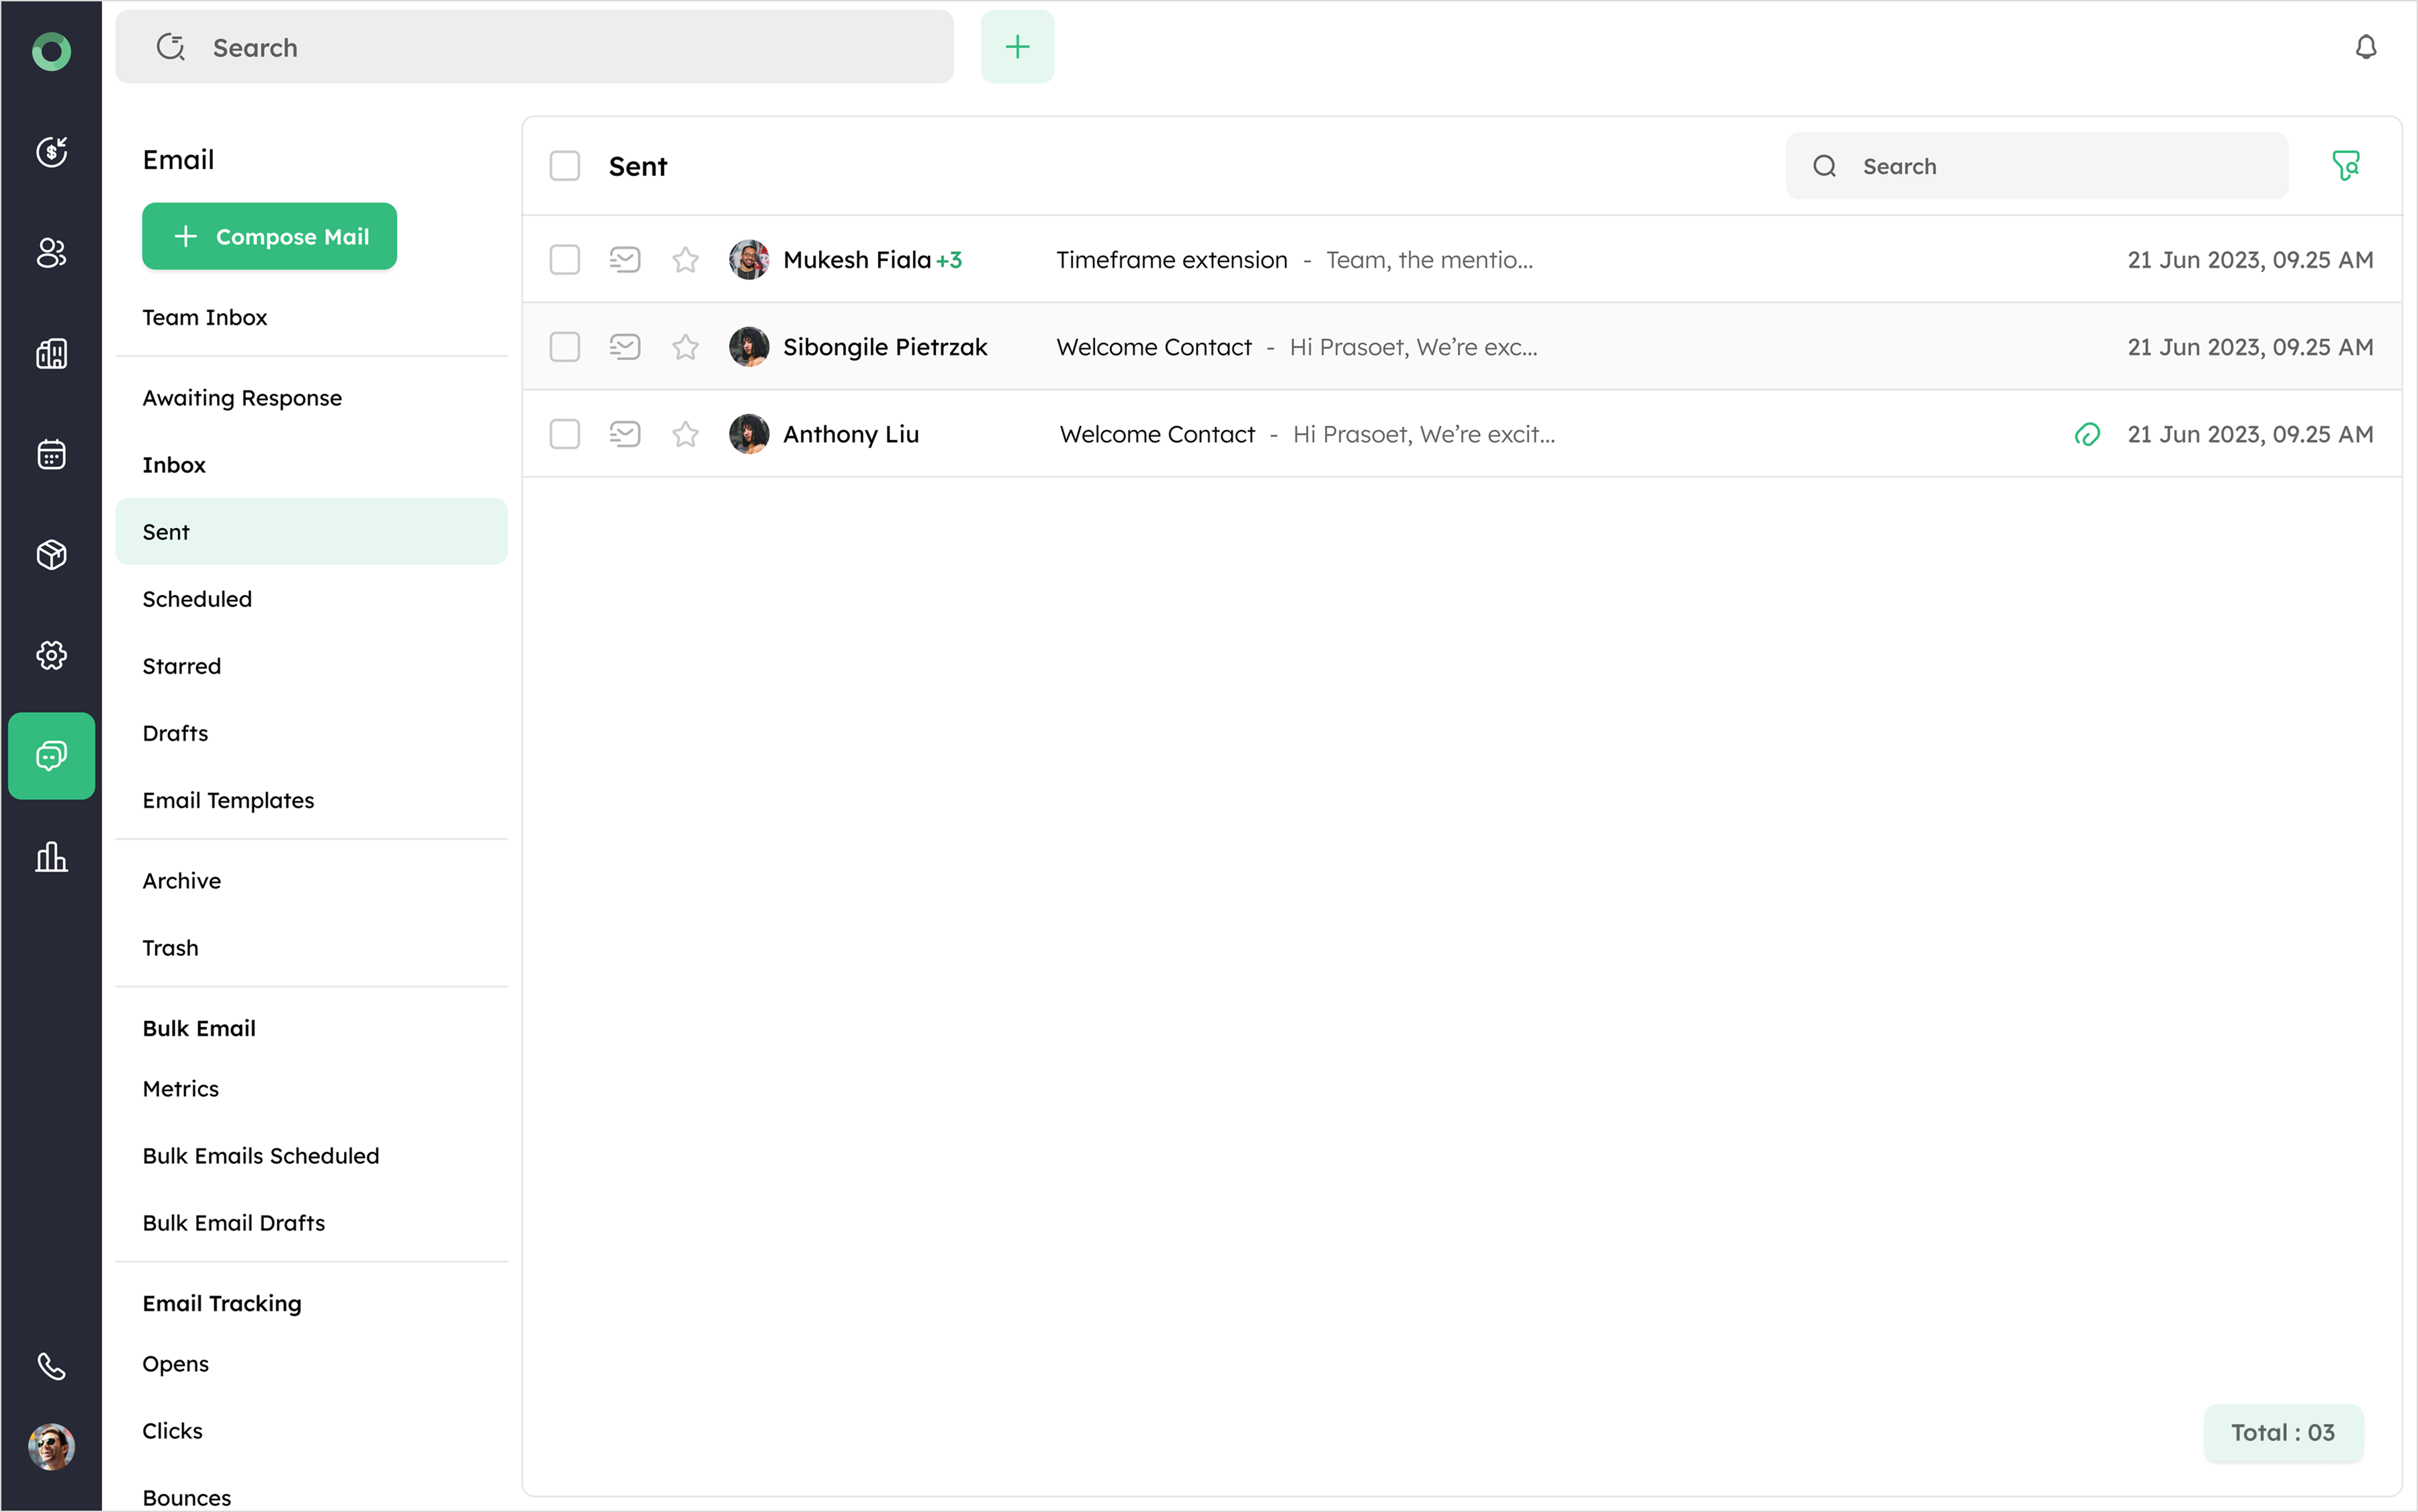The image size is (2418, 1512).
Task: Open the calendar icon in sidebar
Action: (x=51, y=454)
